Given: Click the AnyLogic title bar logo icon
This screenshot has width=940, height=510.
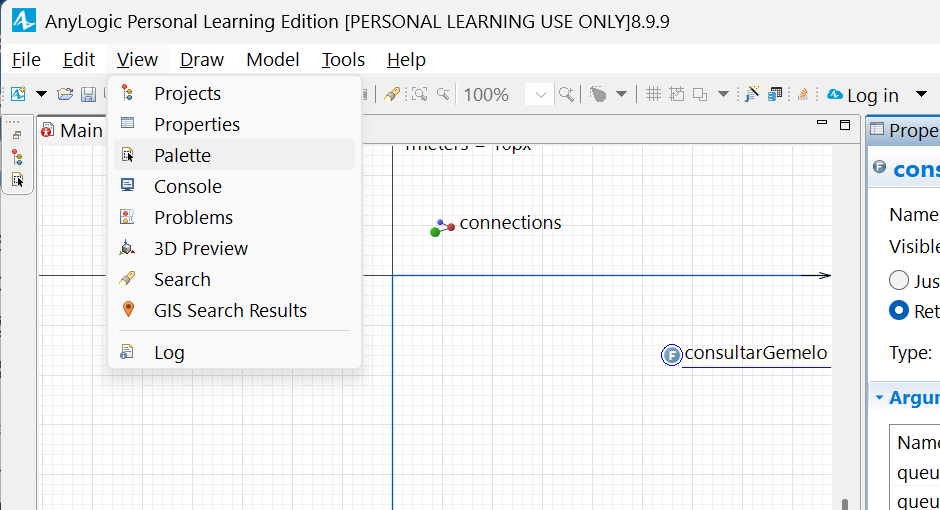Looking at the screenshot, I should click(23, 21).
